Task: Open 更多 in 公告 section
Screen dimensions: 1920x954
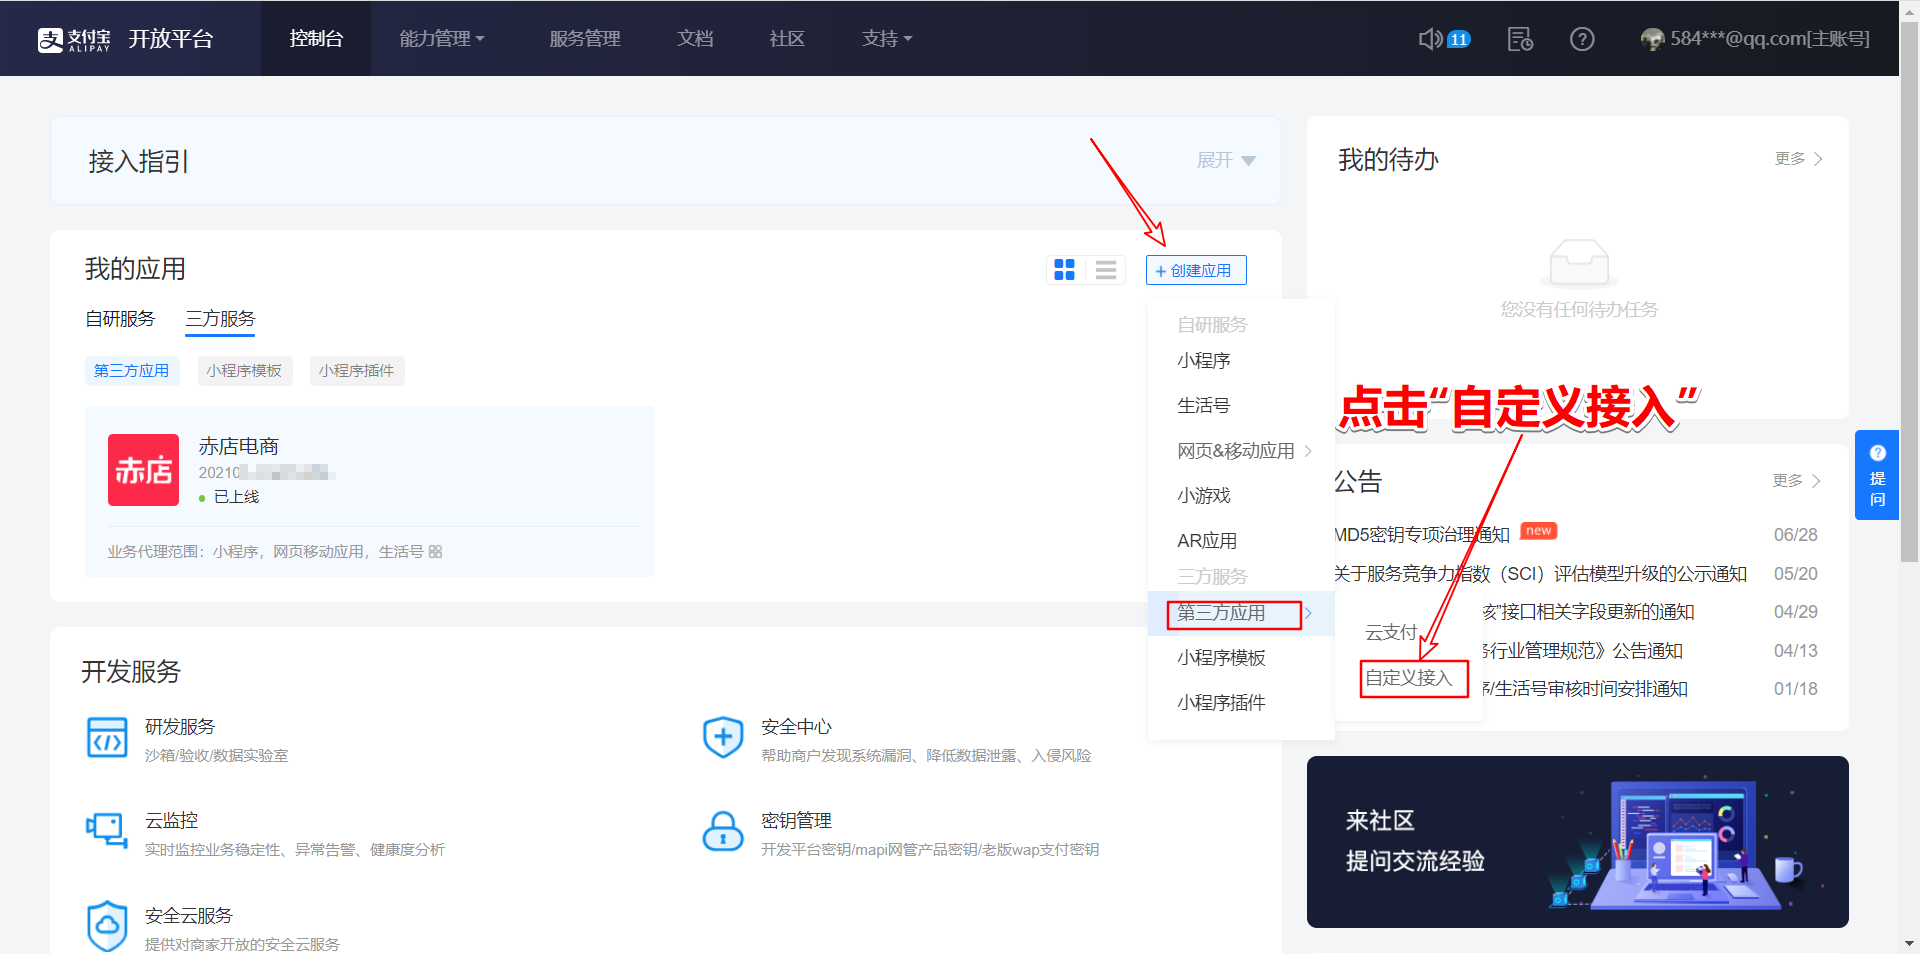Action: pyautogui.click(x=1796, y=481)
